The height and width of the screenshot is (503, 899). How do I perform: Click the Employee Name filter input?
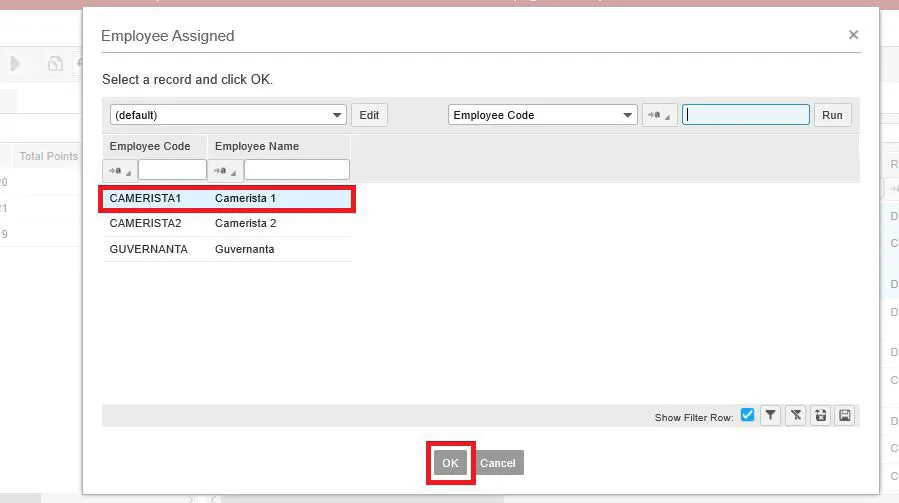click(x=296, y=170)
